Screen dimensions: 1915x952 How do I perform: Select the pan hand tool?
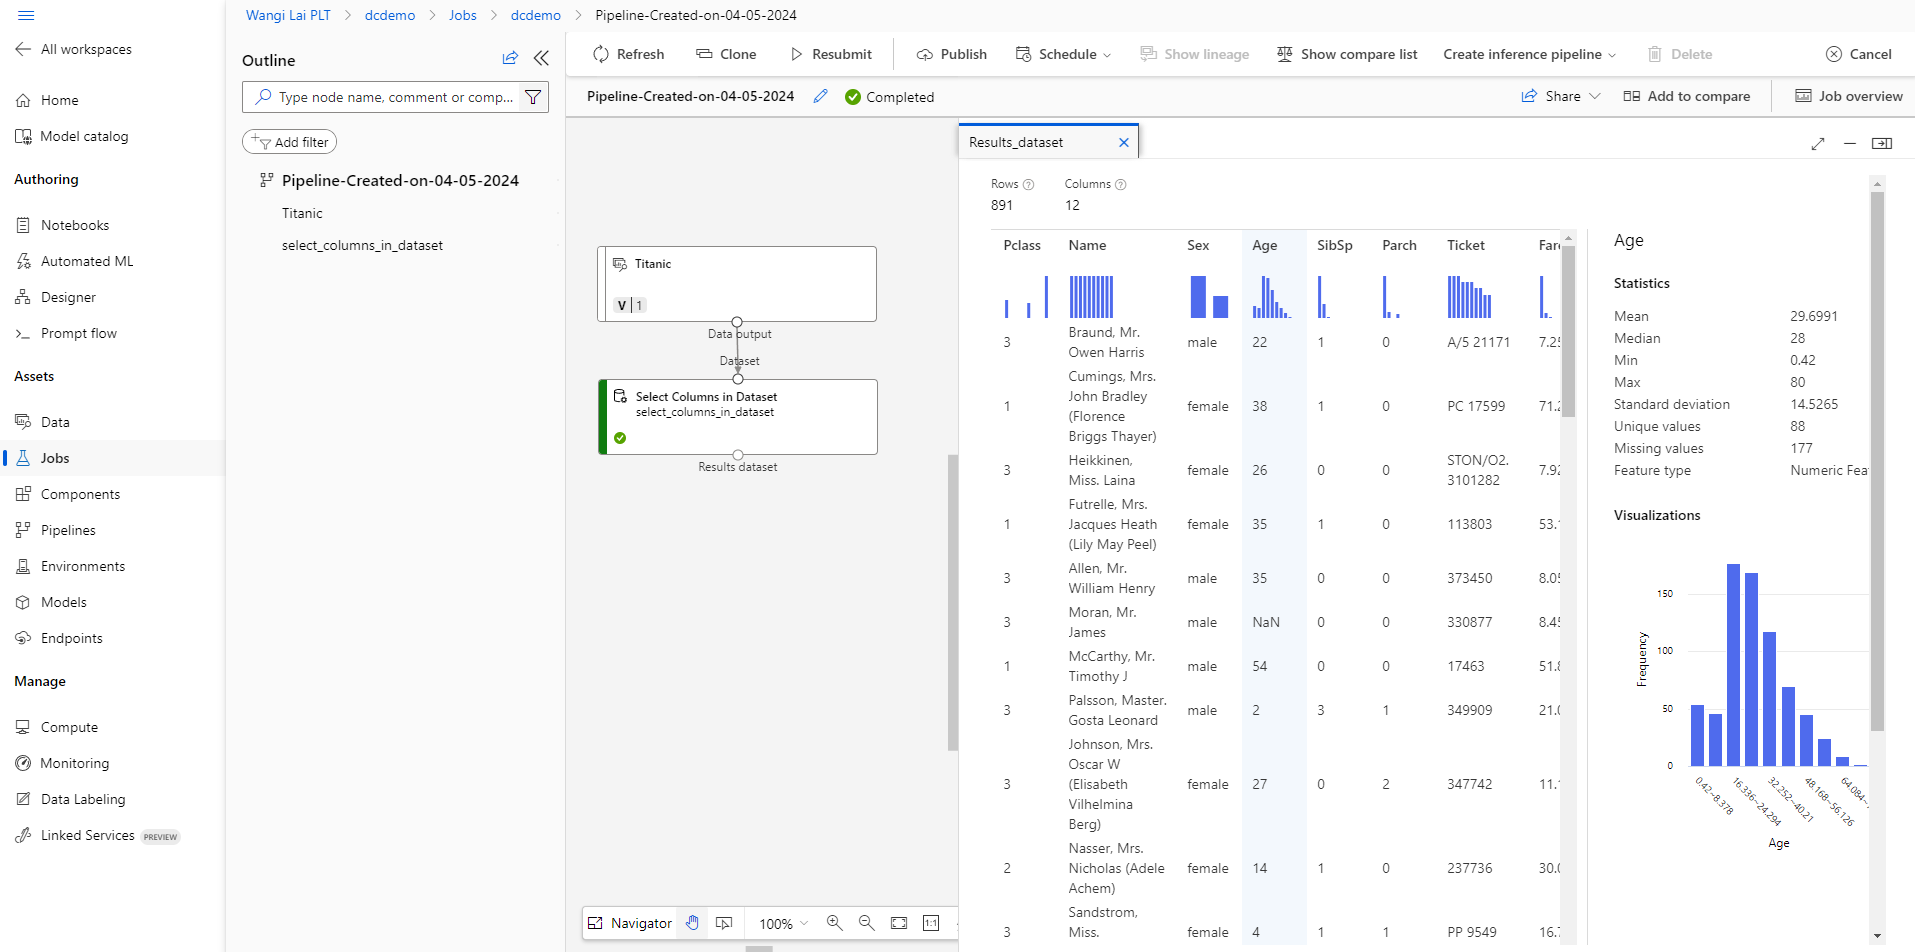(692, 923)
